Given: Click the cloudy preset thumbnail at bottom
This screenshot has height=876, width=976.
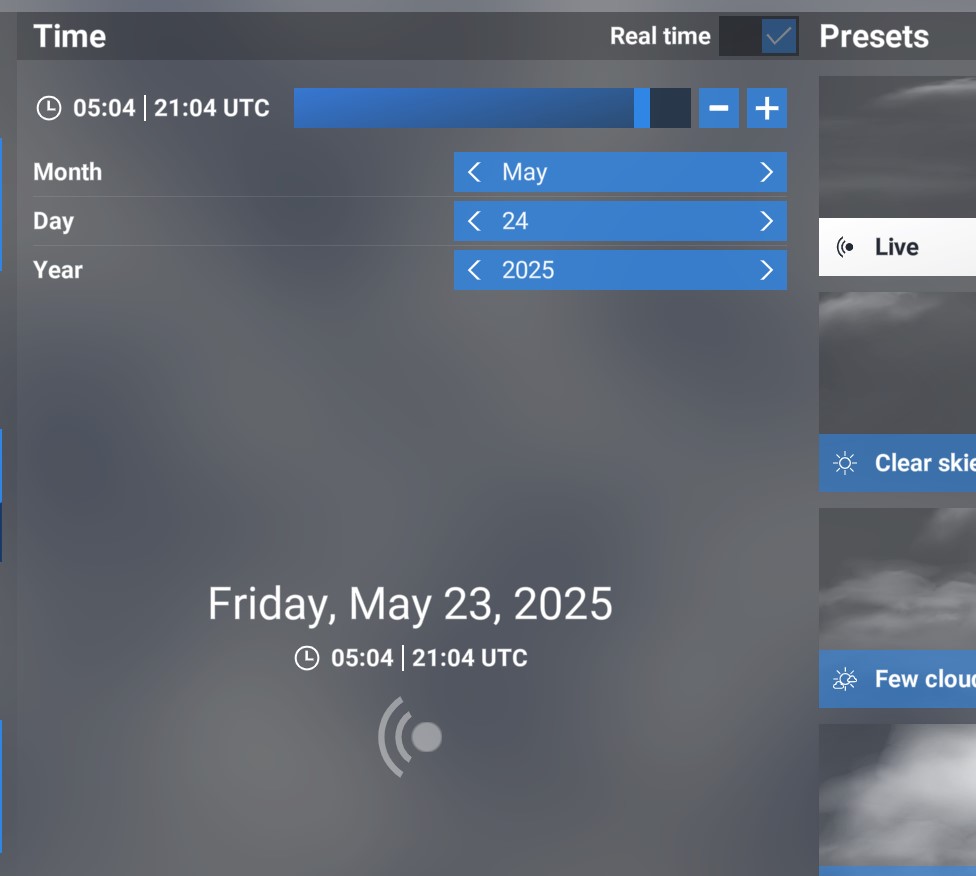Looking at the screenshot, I should (897, 795).
